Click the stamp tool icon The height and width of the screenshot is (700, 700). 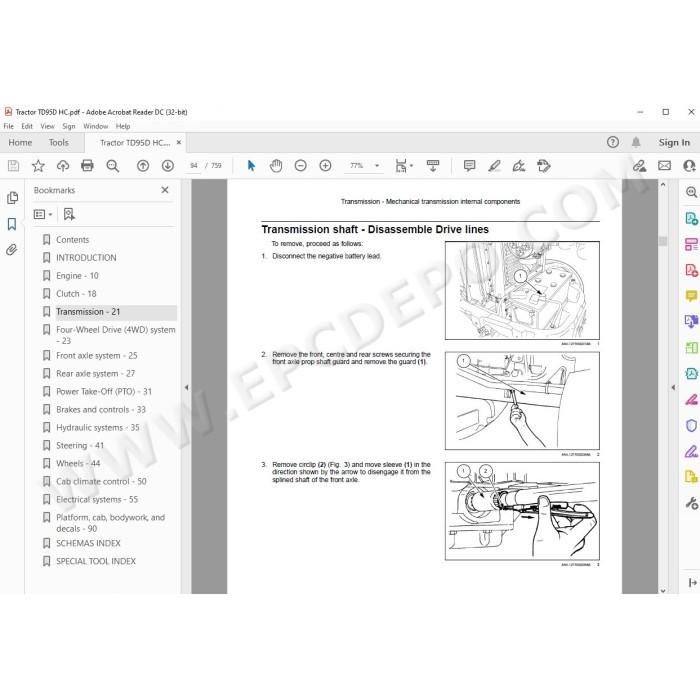point(544,166)
